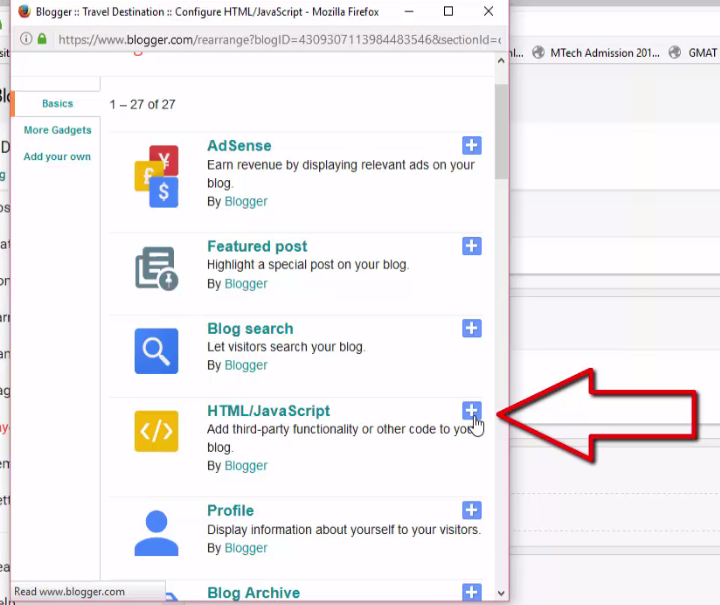The width and height of the screenshot is (720, 605).
Task: Minimize the Firefox popup window
Action: pyautogui.click(x=409, y=11)
